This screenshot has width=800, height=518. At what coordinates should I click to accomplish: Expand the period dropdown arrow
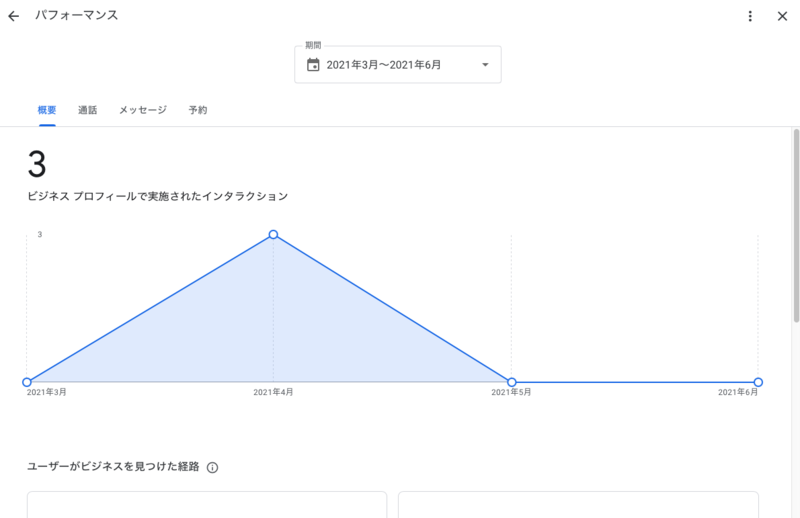tap(485, 65)
